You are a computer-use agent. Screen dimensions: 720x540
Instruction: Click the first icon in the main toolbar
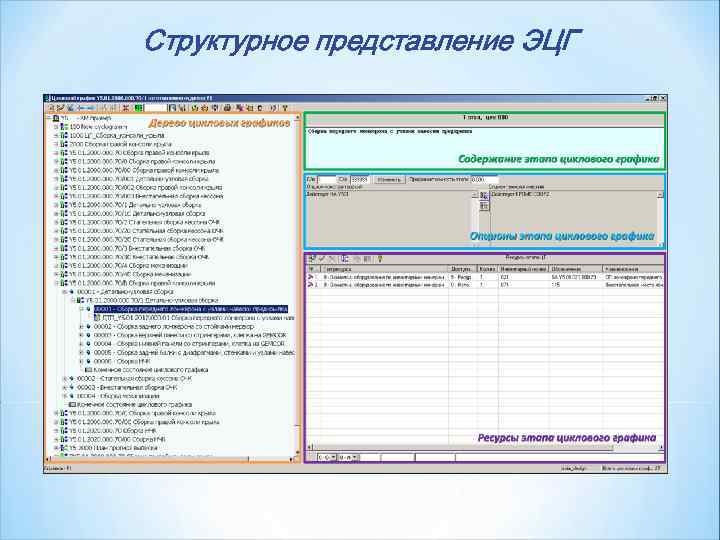click(51, 108)
